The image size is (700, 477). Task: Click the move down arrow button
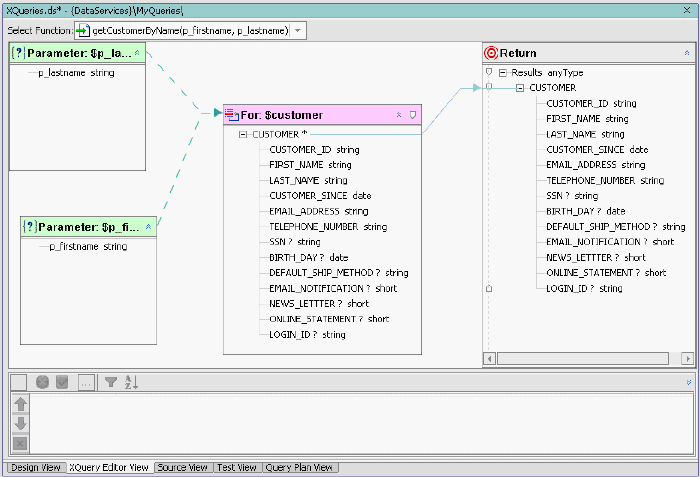click(x=21, y=423)
